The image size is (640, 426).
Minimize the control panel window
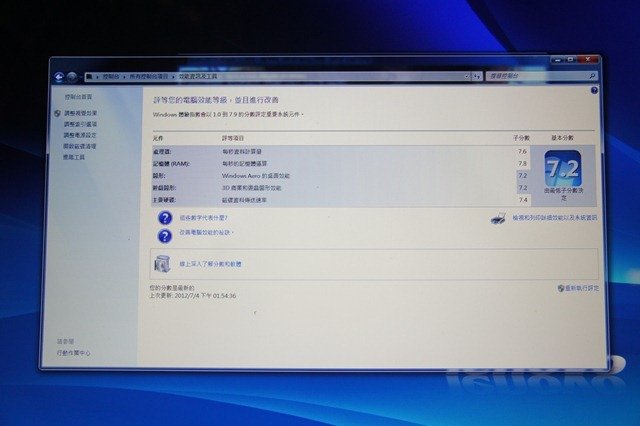pyautogui.click(x=558, y=60)
